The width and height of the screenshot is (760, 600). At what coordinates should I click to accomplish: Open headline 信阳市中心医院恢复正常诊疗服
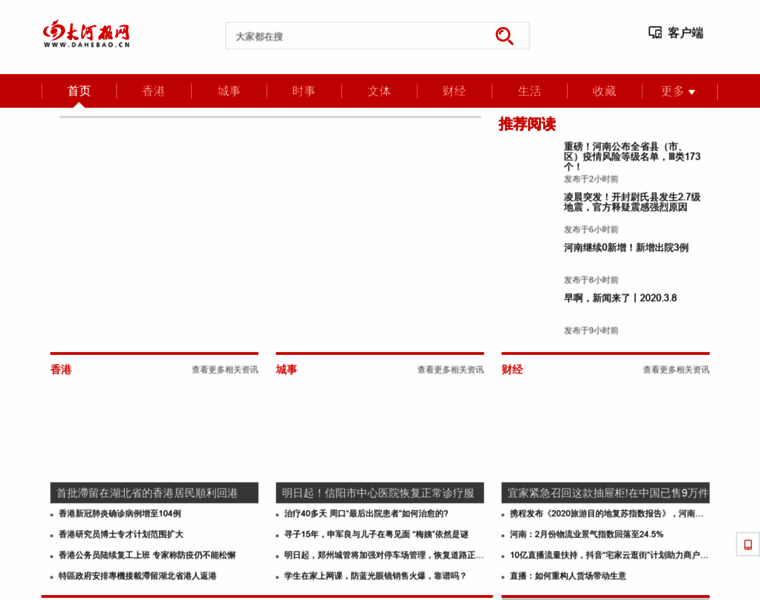380,493
